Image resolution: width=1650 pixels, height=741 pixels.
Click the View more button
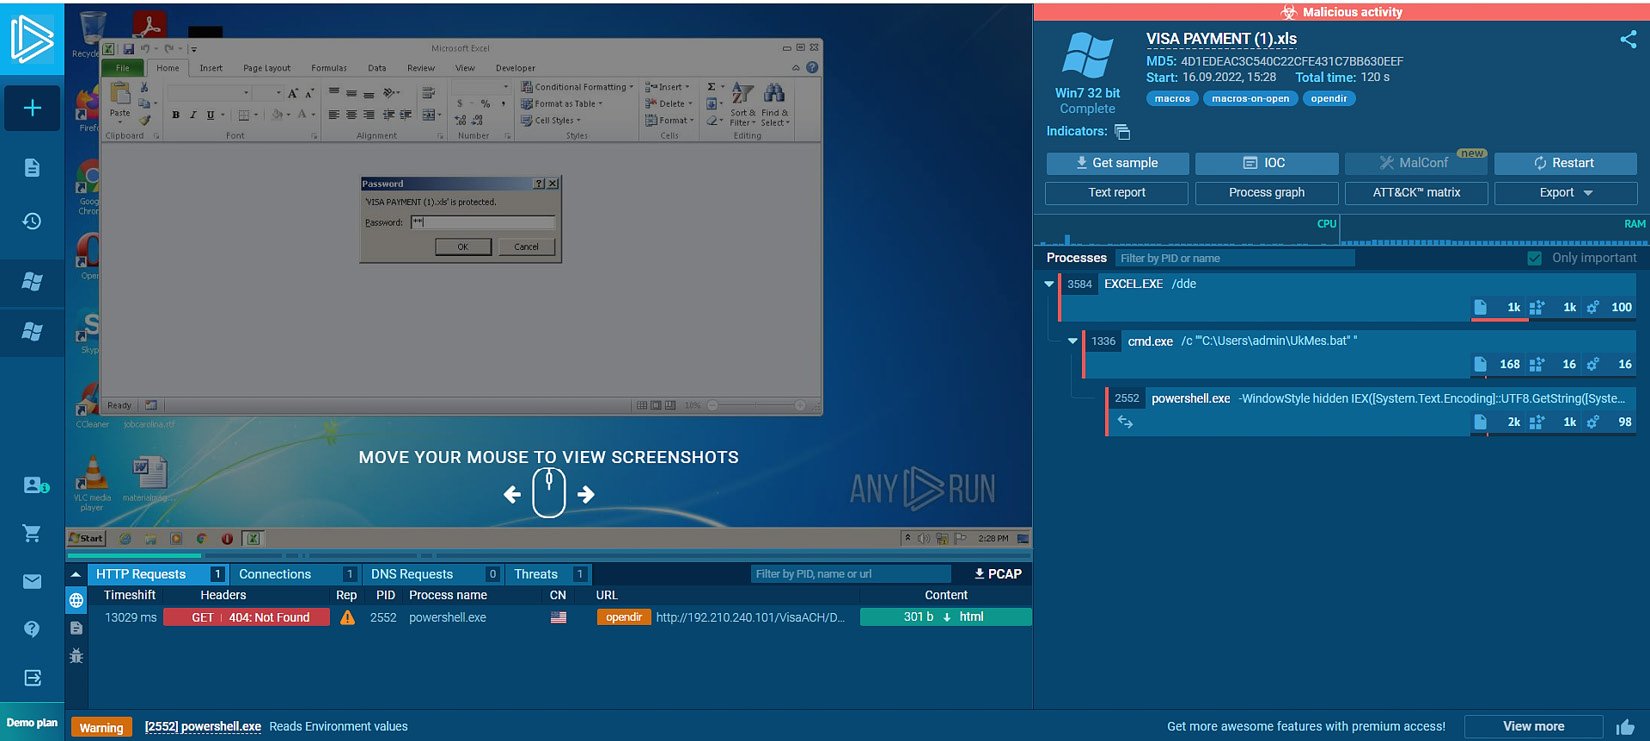pos(1533,727)
